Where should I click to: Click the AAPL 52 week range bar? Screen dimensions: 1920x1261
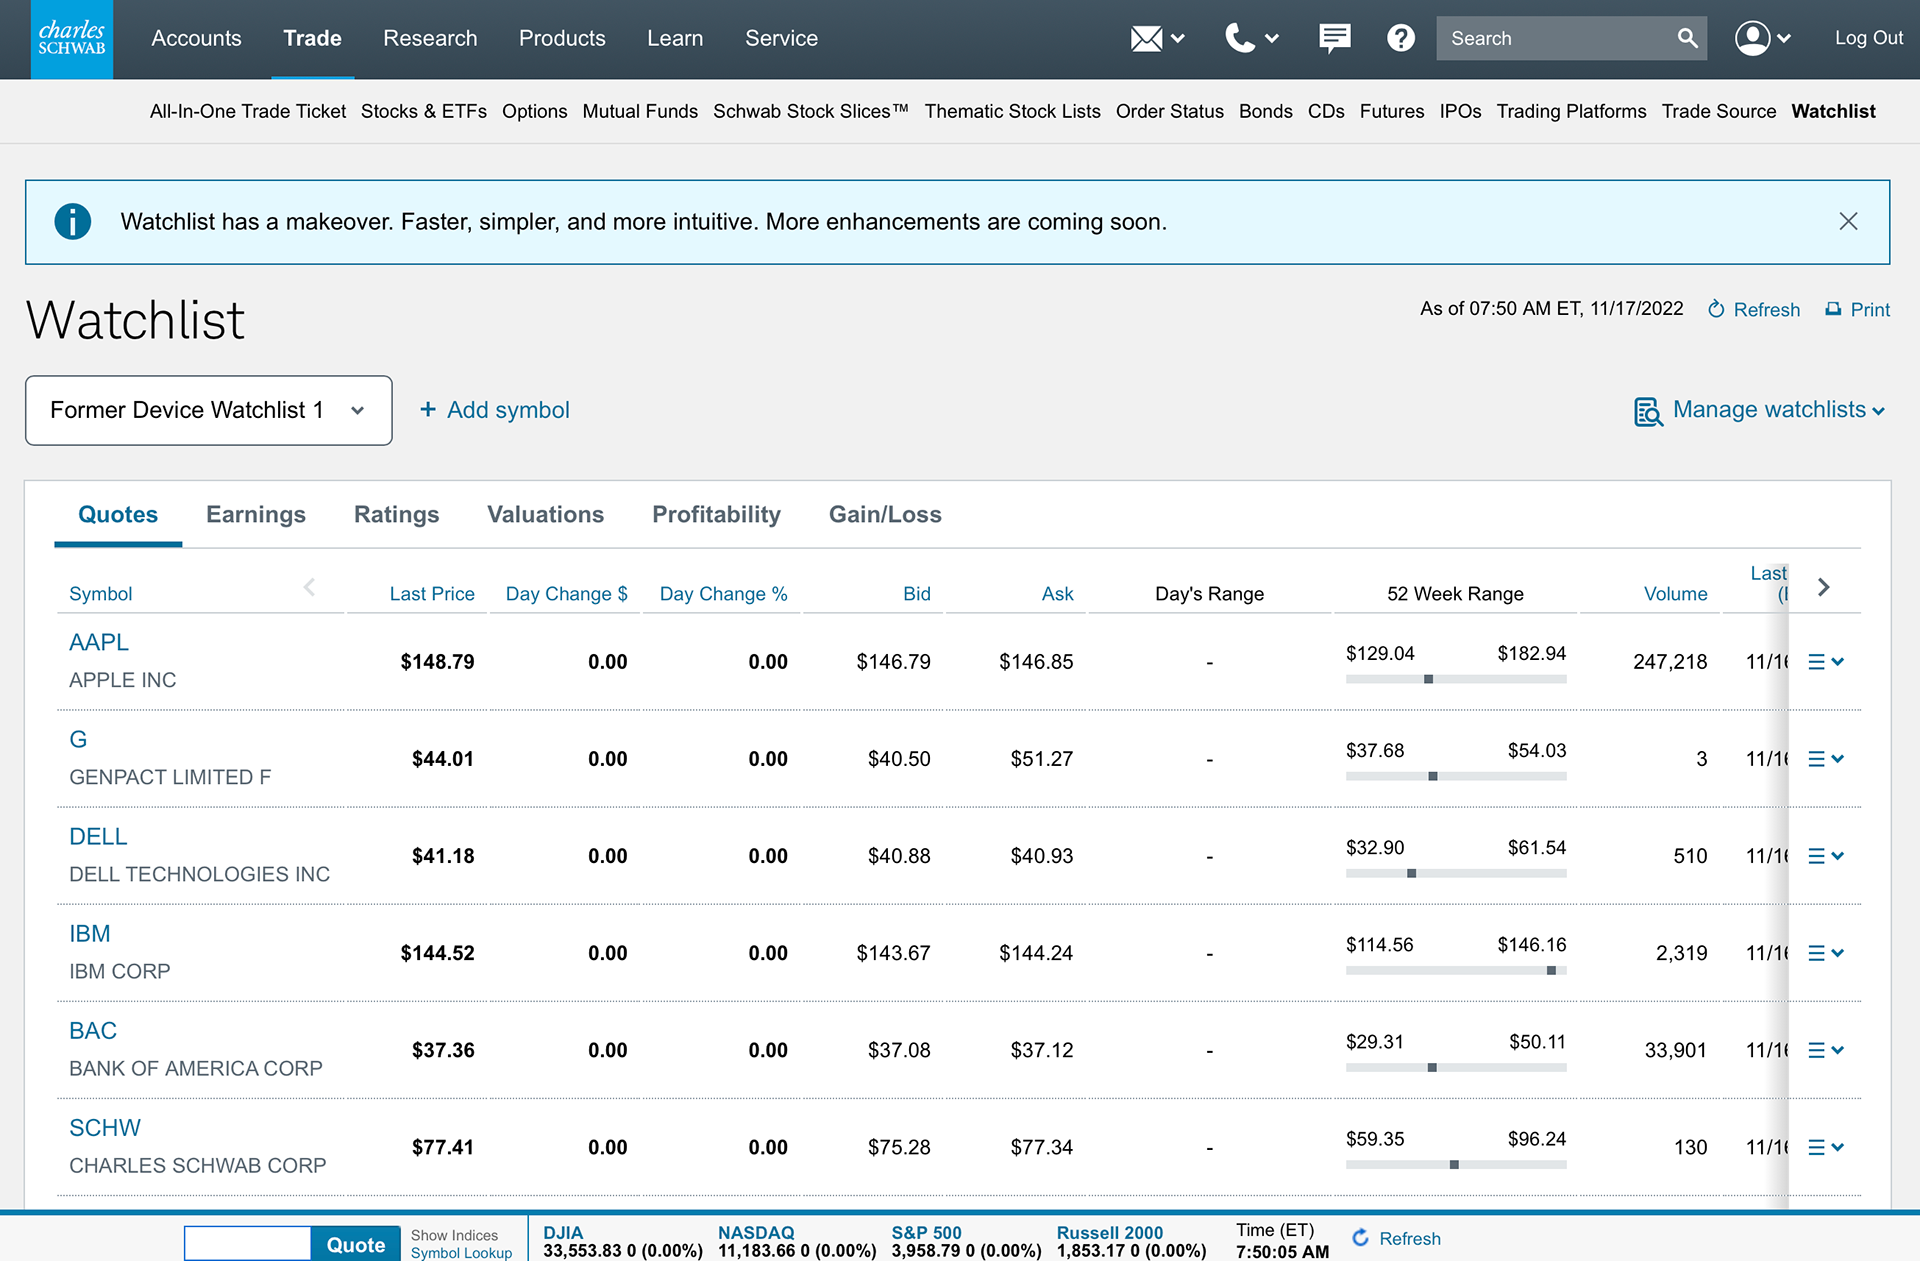coord(1455,679)
